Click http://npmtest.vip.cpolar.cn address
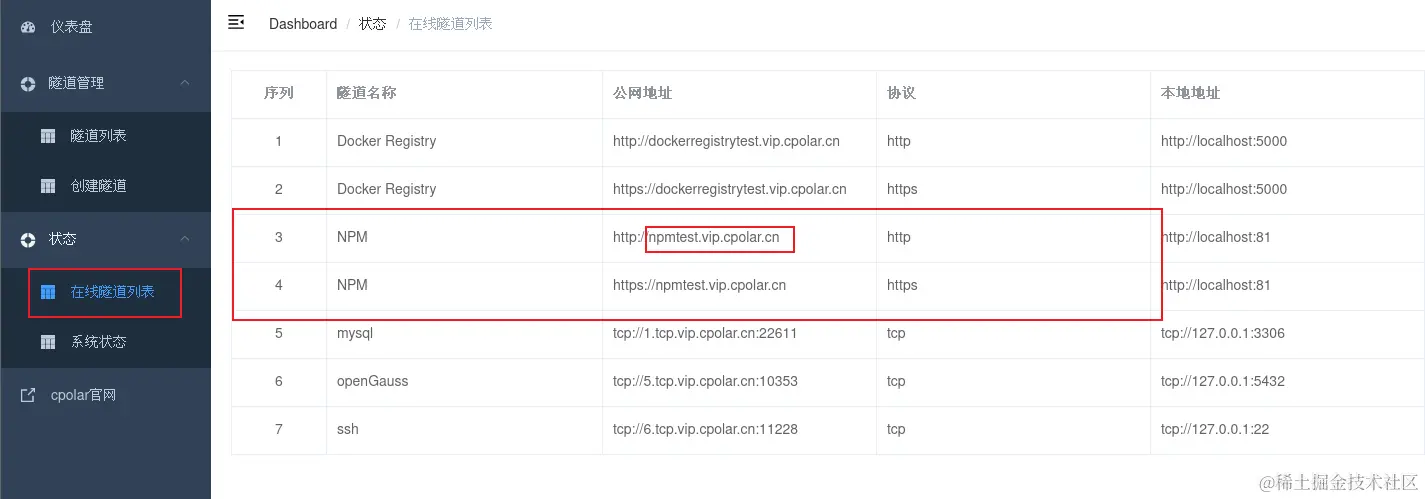This screenshot has width=1425, height=499. point(696,237)
